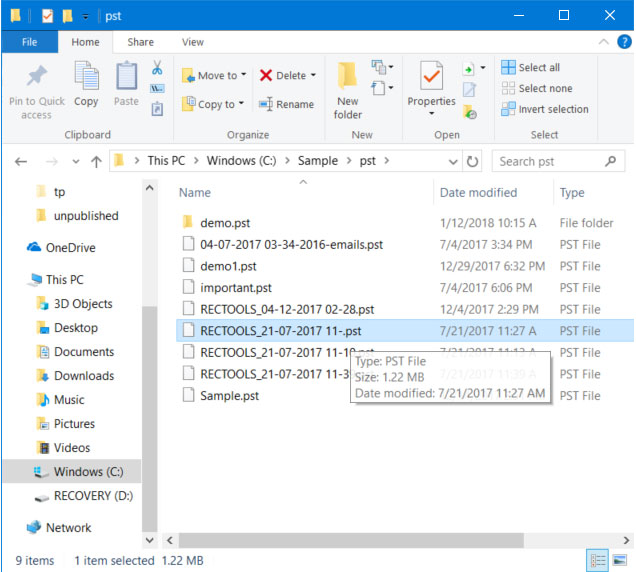The height and width of the screenshot is (572, 636).
Task: Switch to the Share ribbon tab
Action: pyautogui.click(x=140, y=42)
